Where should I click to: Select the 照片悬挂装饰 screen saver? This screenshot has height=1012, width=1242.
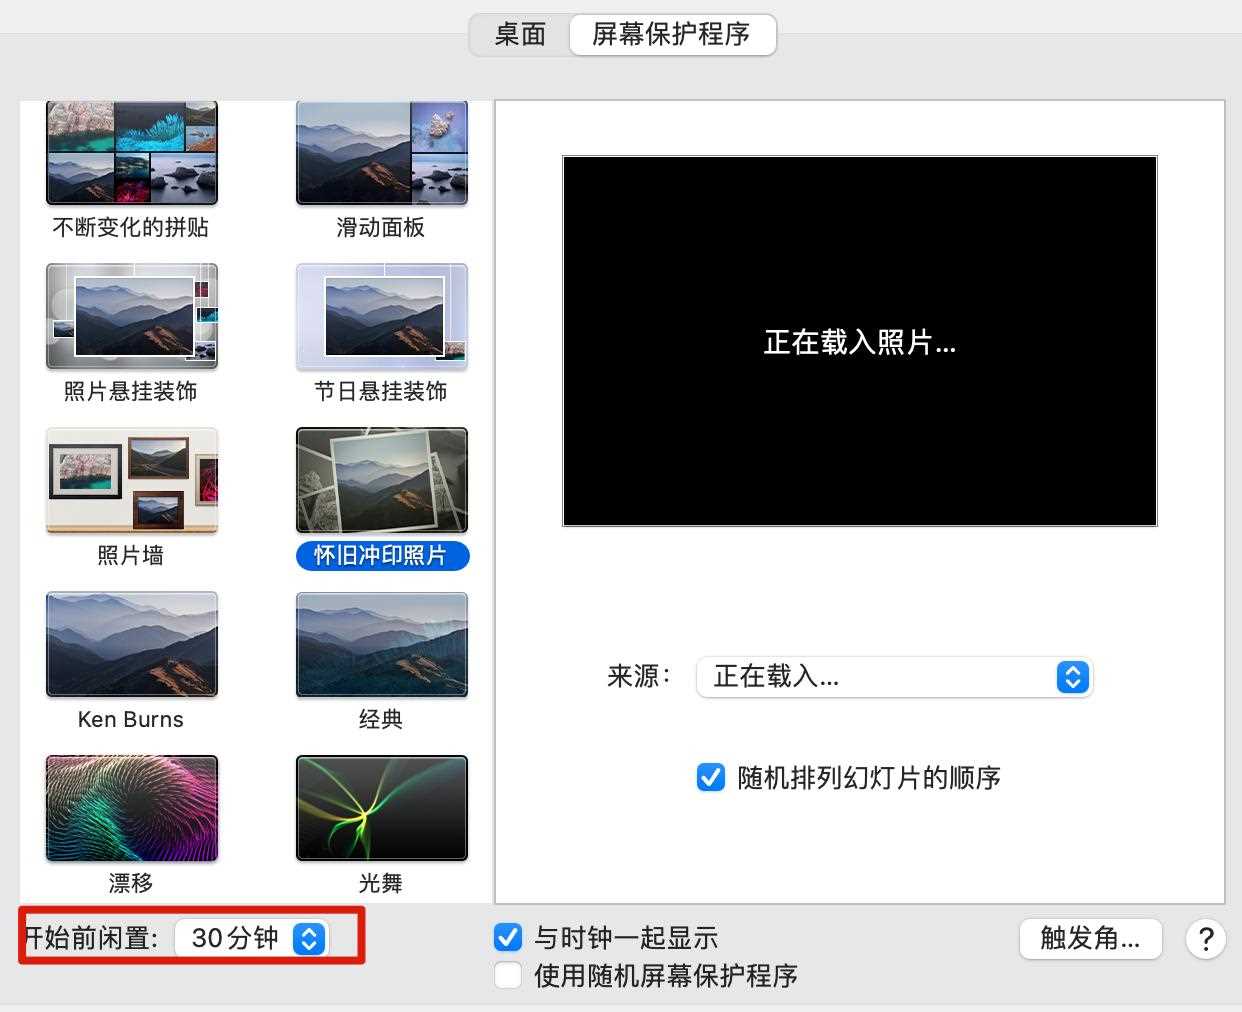coord(131,316)
